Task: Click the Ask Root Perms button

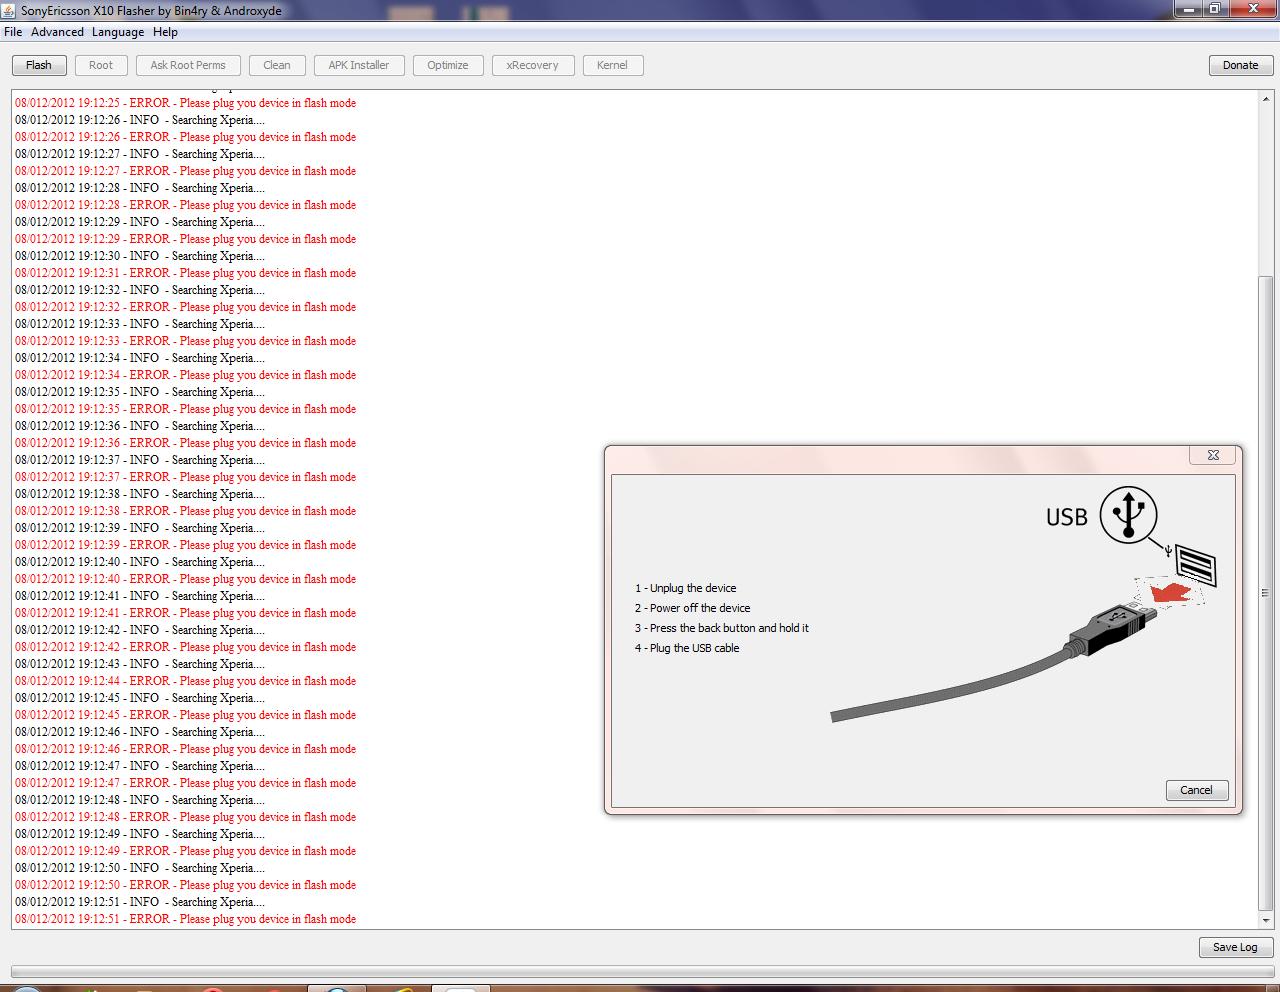Action: (188, 65)
